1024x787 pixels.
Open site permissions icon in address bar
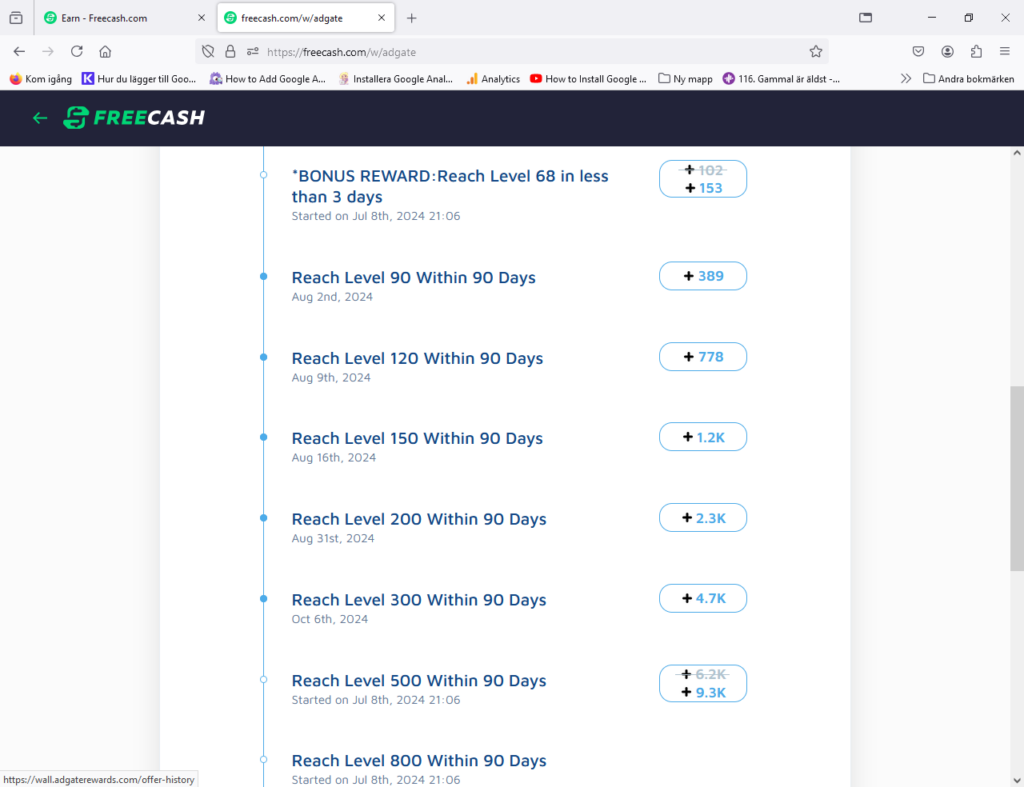[253, 52]
